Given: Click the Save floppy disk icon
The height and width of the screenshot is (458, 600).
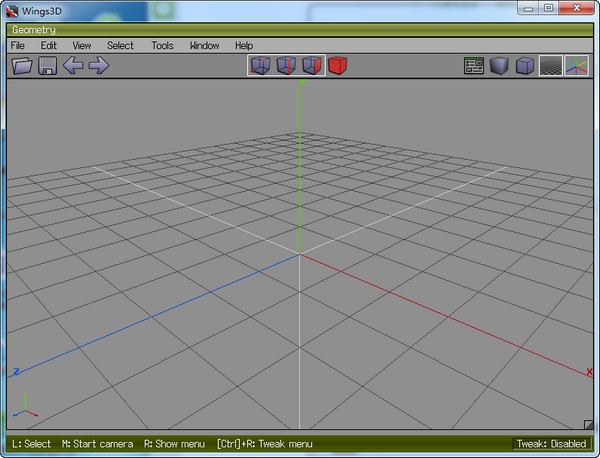Looking at the screenshot, I should click(x=47, y=66).
